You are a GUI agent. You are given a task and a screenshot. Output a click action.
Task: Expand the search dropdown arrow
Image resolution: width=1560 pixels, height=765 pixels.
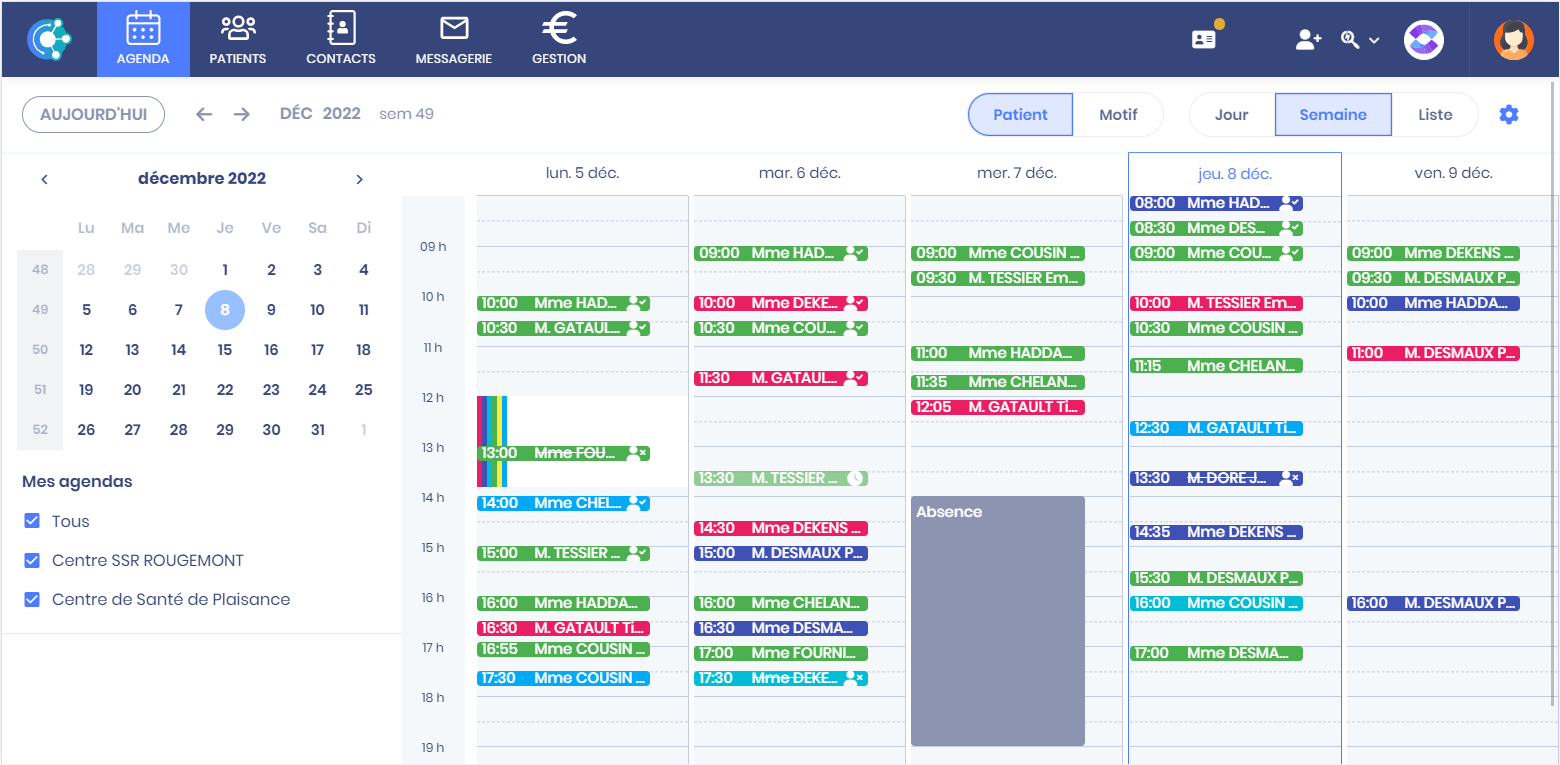[1374, 40]
